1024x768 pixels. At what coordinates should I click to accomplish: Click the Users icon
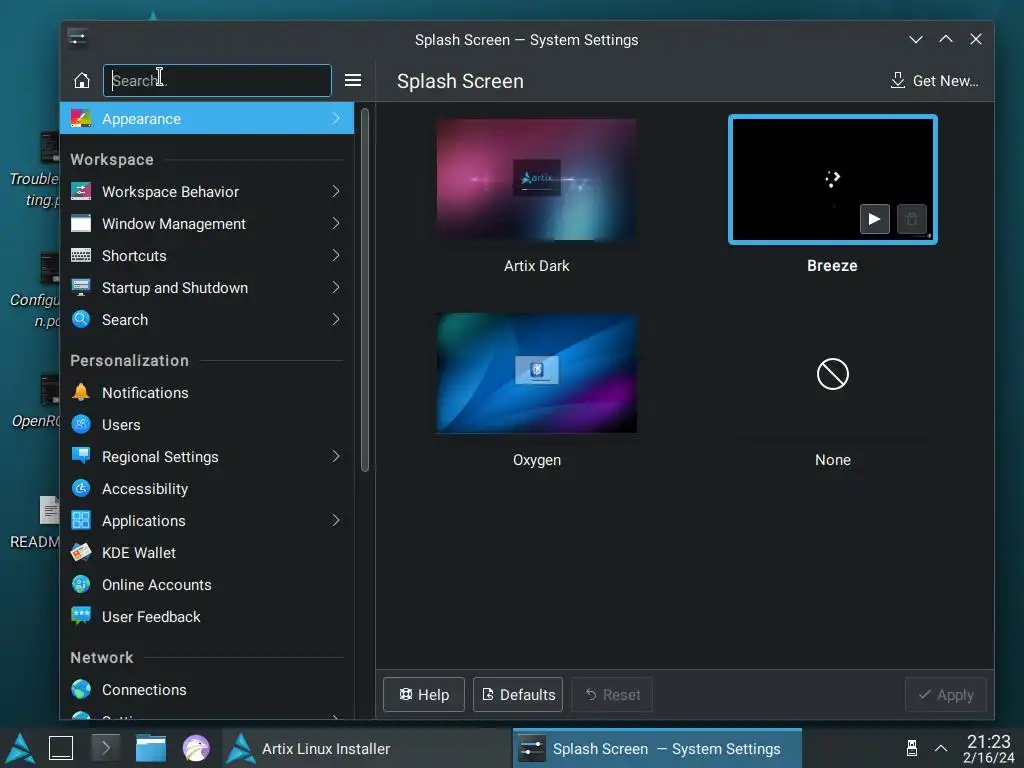coord(81,424)
